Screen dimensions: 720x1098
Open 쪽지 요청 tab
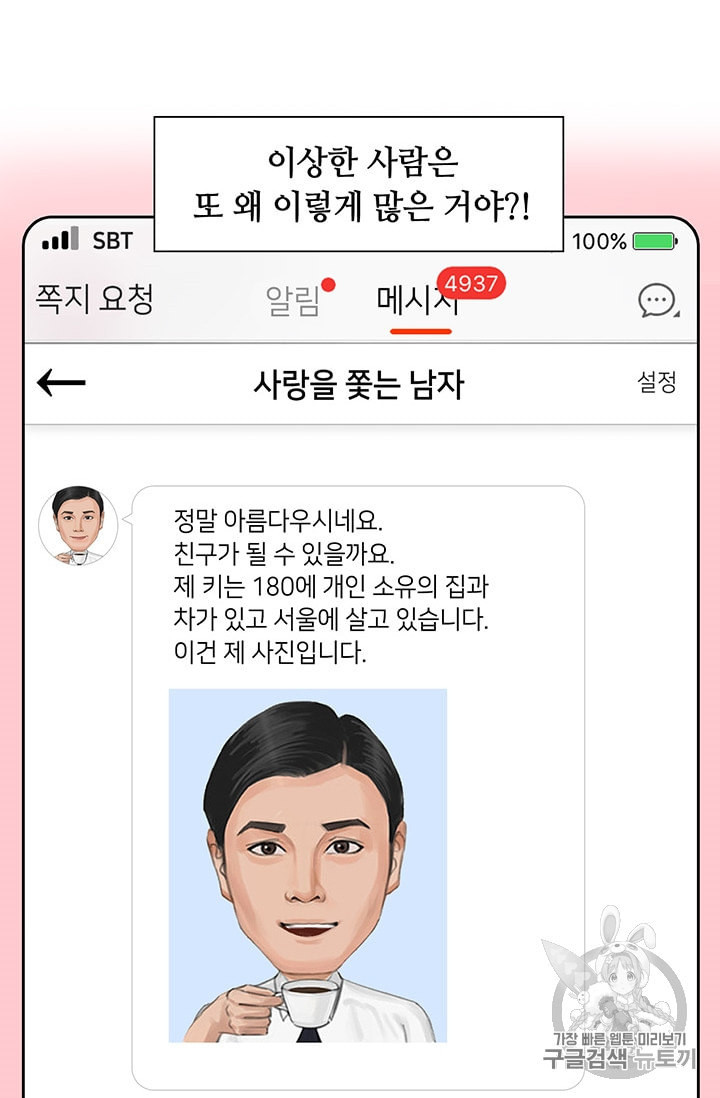point(95,299)
